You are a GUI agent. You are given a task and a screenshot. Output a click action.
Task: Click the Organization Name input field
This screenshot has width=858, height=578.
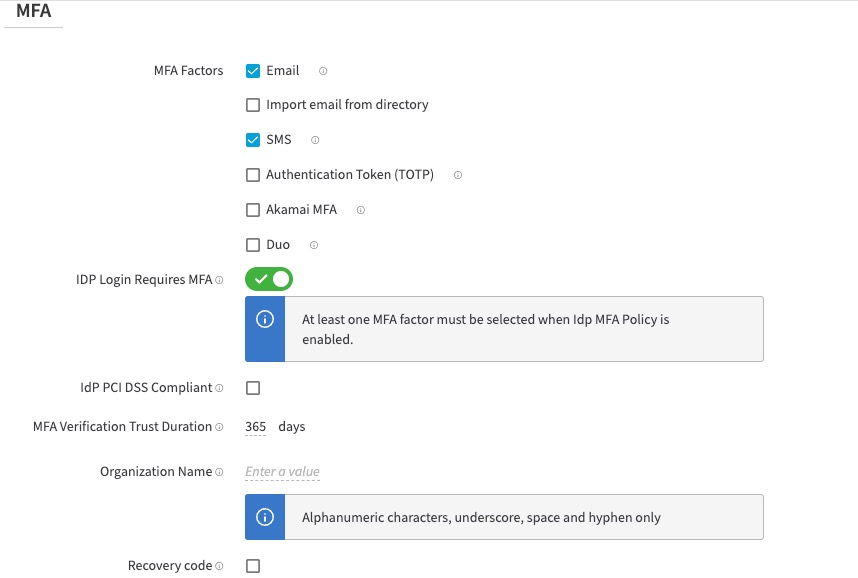283,472
